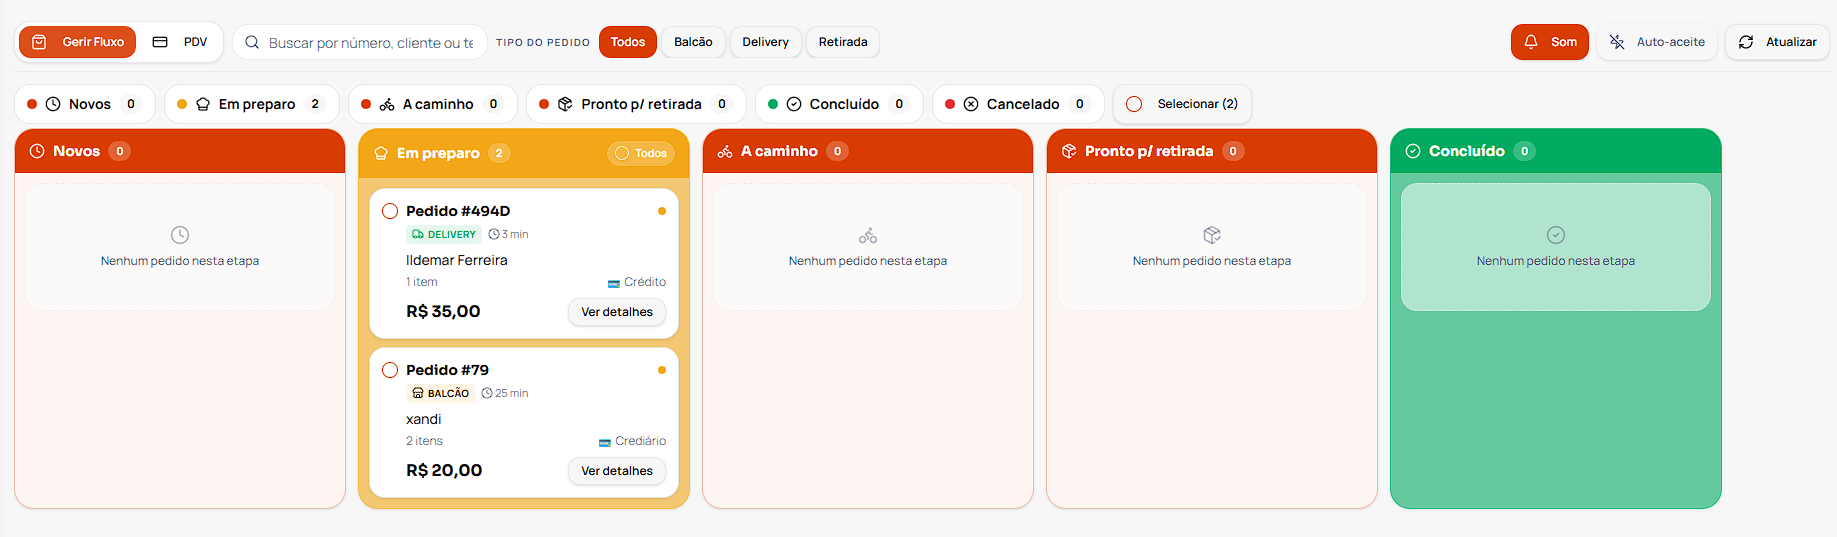The image size is (1837, 537).
Task: Click the Em preparo column chef hat icon
Action: (381, 153)
